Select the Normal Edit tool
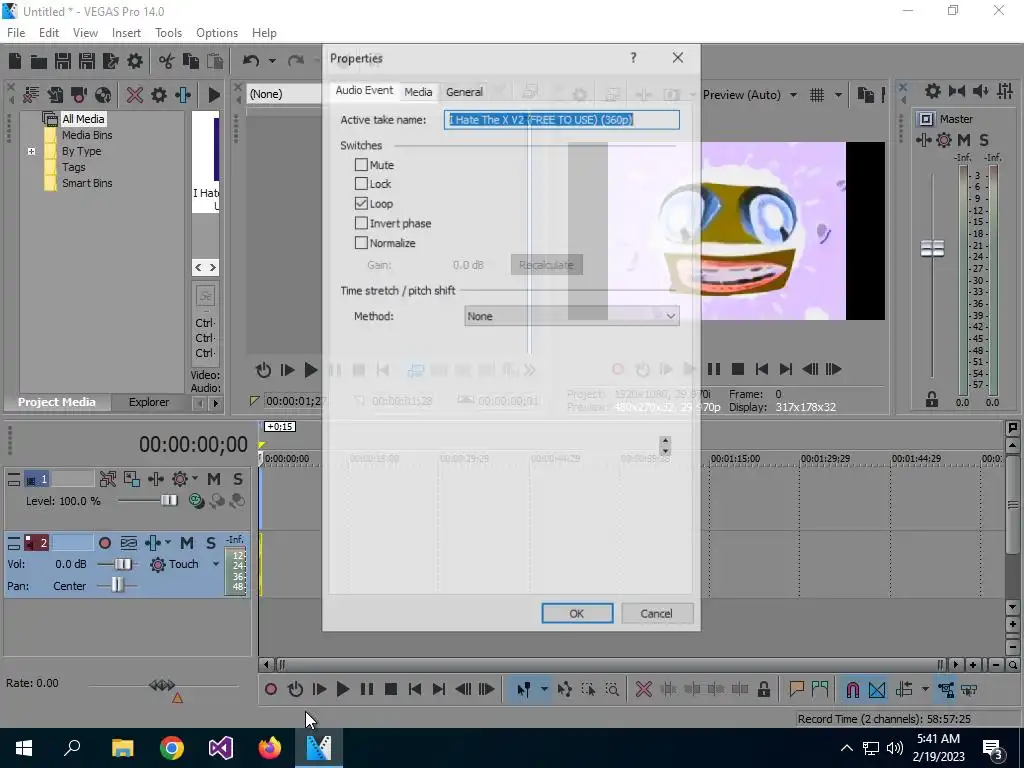The height and width of the screenshot is (768, 1024). [x=523, y=689]
